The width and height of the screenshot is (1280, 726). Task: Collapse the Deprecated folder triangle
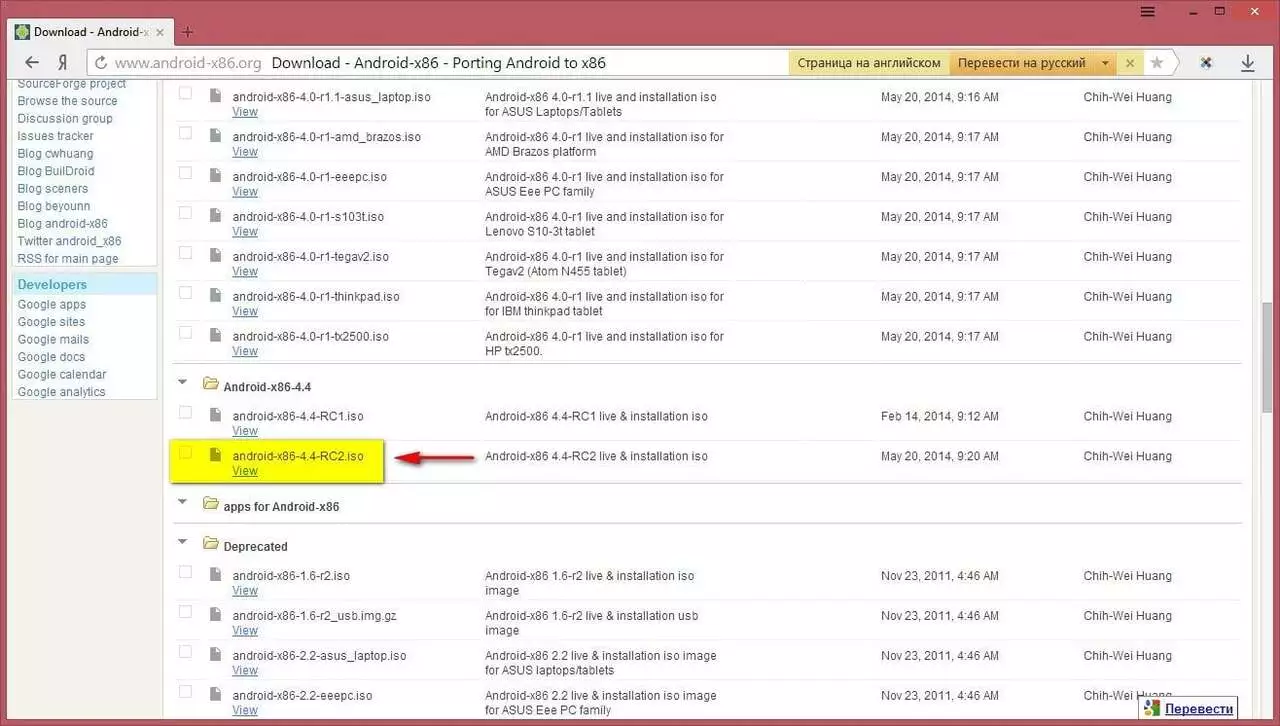pos(182,541)
